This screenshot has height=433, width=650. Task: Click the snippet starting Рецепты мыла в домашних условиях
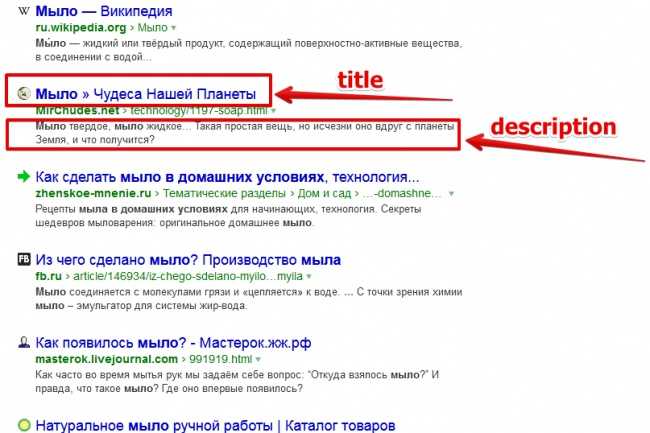[228, 216]
